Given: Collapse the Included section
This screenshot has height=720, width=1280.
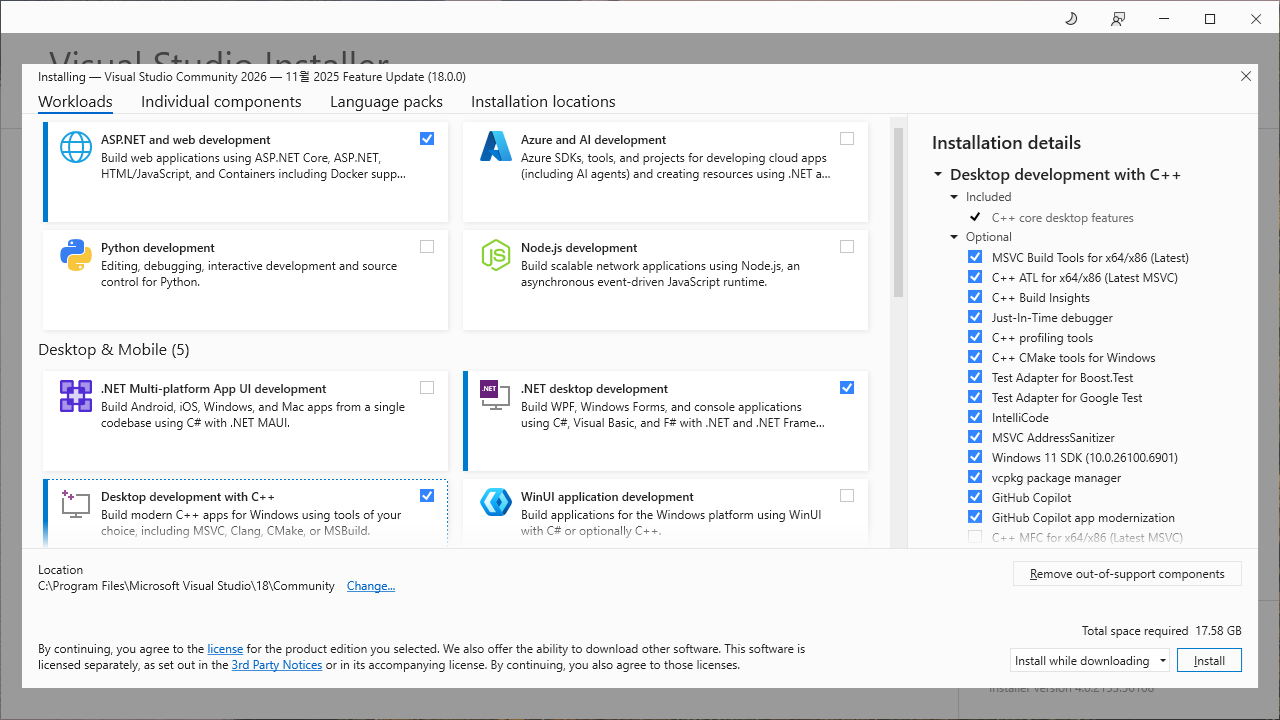Looking at the screenshot, I should (x=955, y=197).
